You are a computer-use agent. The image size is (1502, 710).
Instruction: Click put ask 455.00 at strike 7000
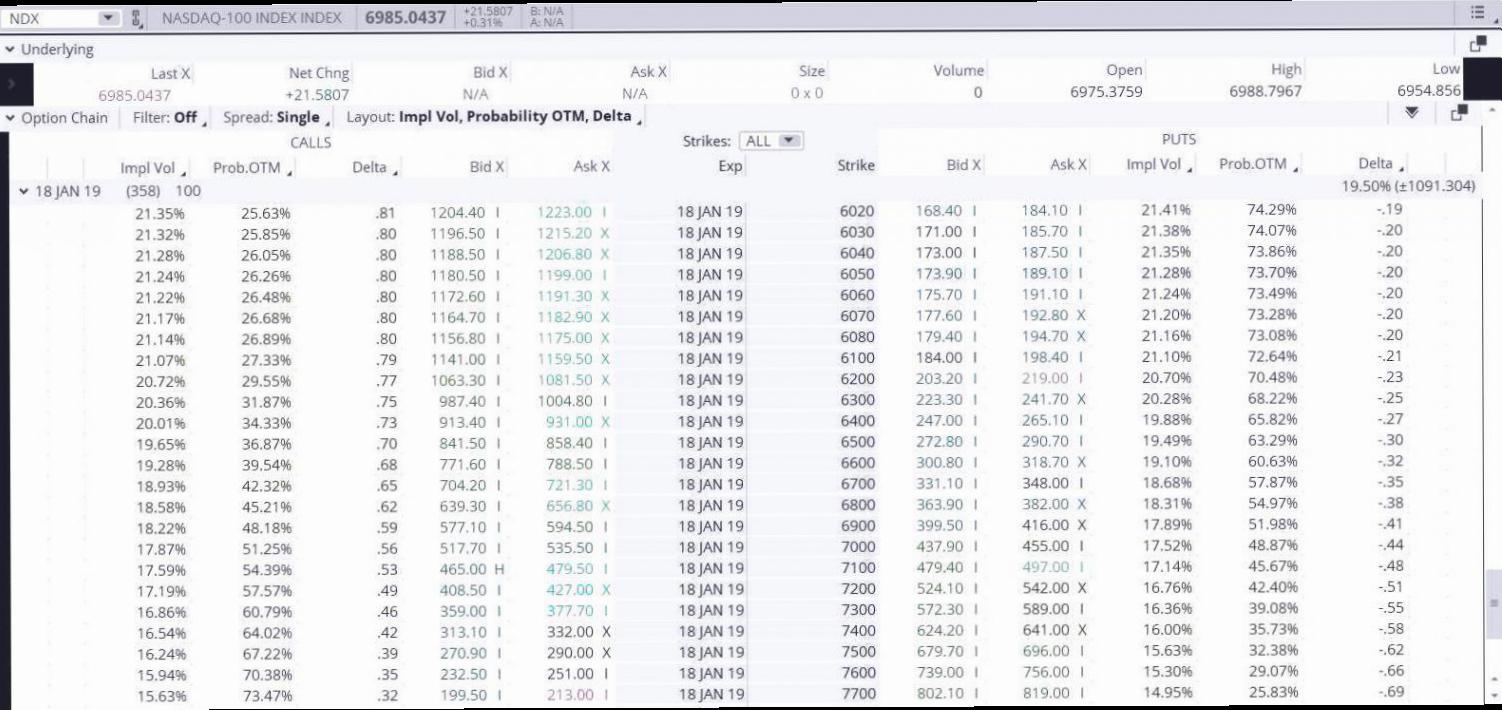pyautogui.click(x=1045, y=546)
